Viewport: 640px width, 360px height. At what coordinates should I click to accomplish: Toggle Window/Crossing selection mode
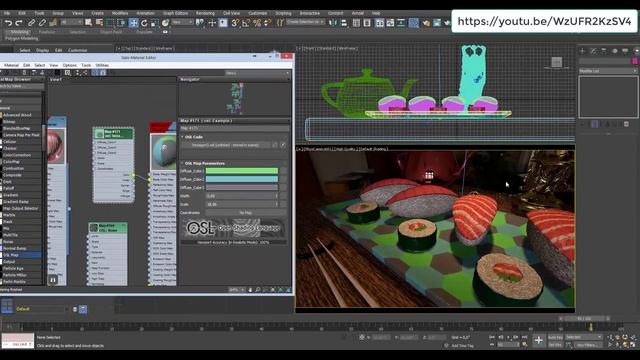click(121, 23)
